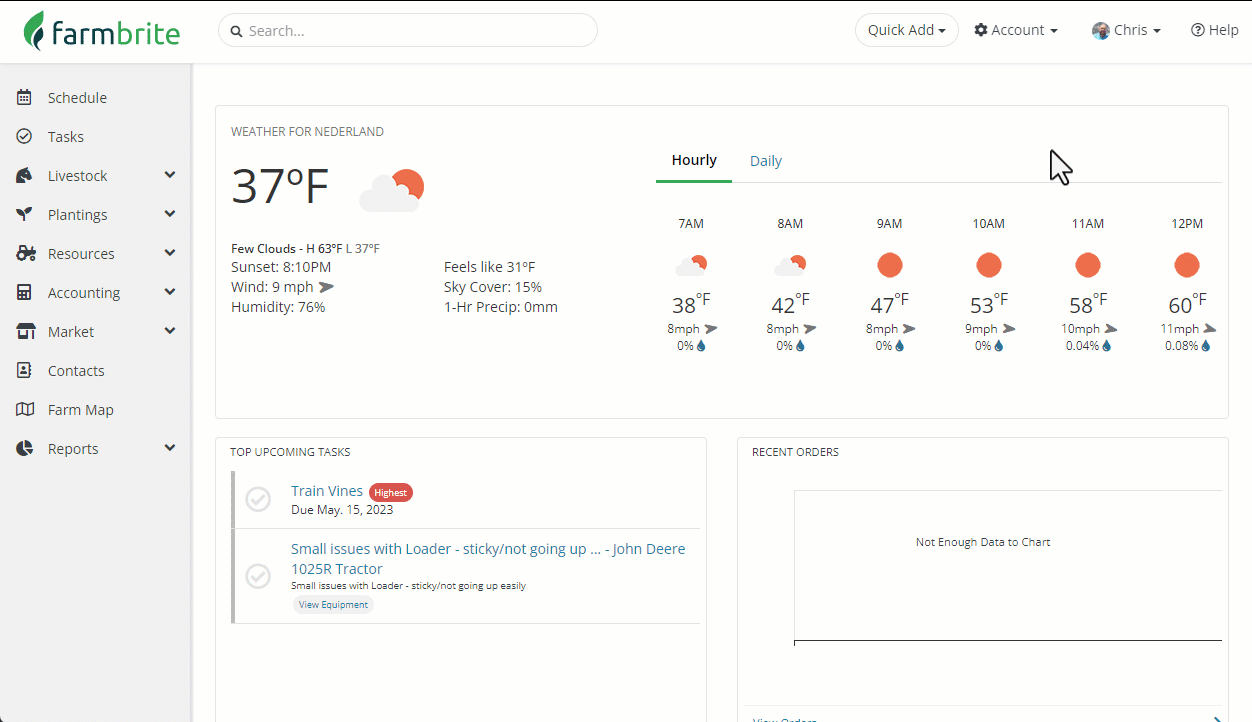This screenshot has height=722, width=1252.
Task: Click the Help question mark icon
Action: [x=1197, y=30]
